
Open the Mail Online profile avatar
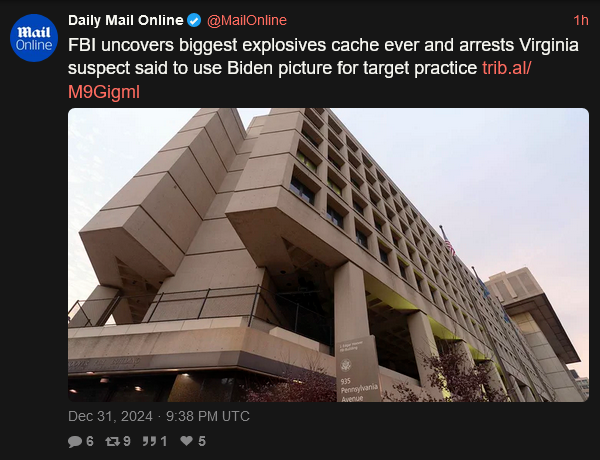[34, 38]
